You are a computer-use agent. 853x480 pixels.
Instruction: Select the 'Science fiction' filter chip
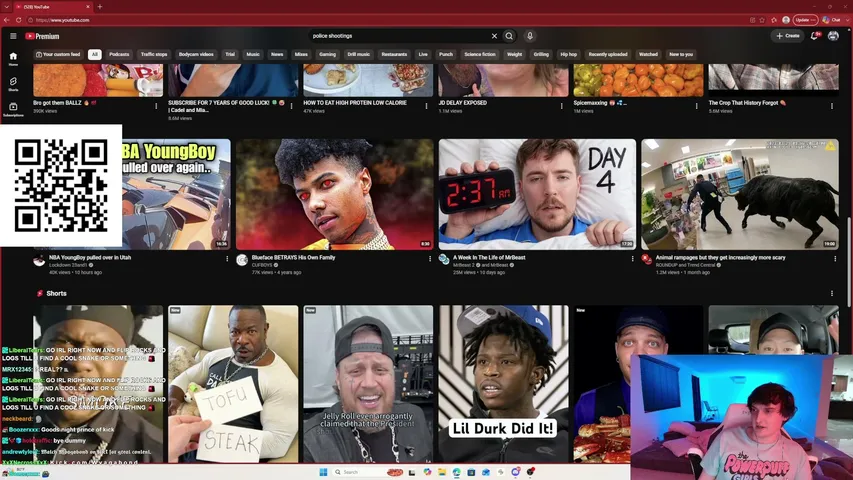(x=480, y=54)
